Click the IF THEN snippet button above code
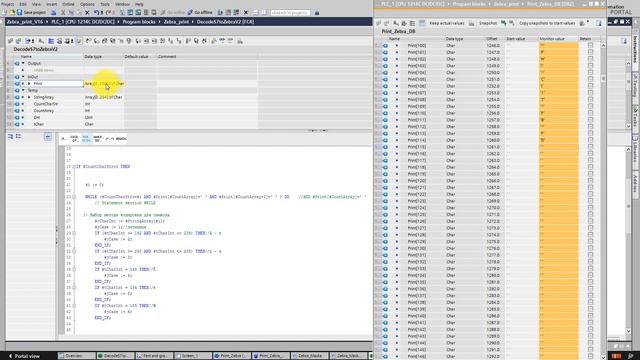 64,139
